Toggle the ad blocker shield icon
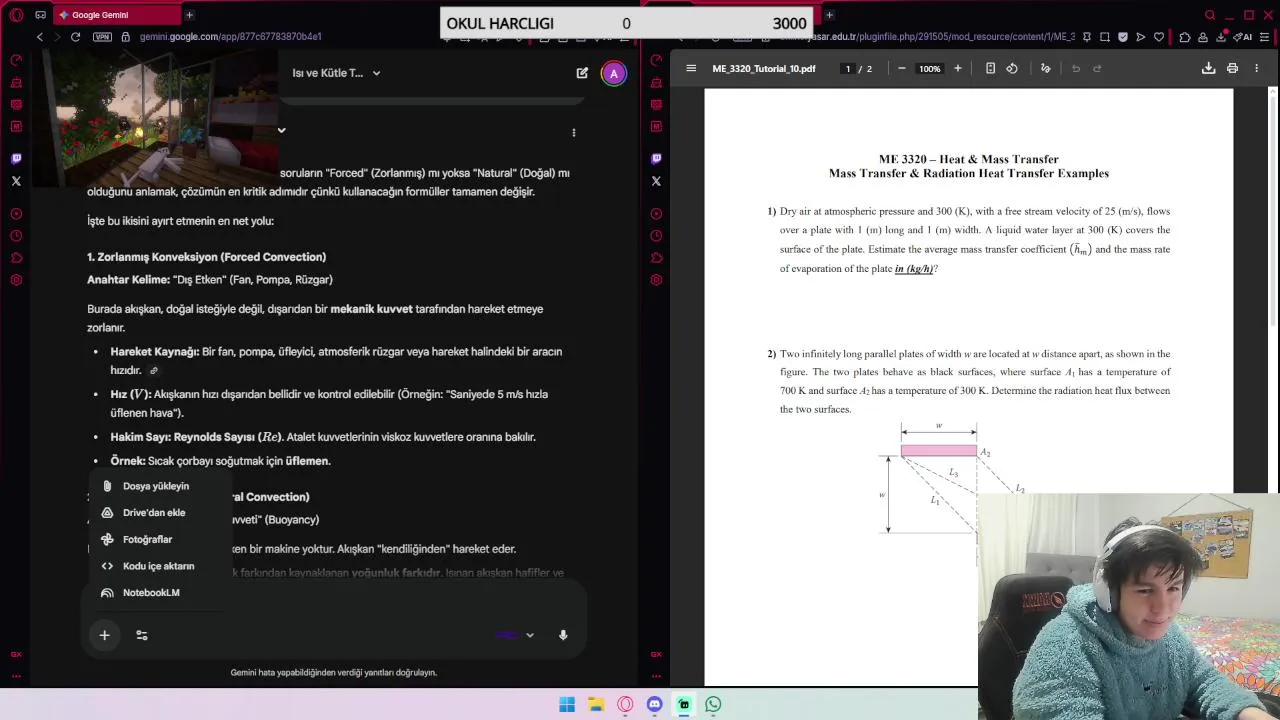The width and height of the screenshot is (1280, 720). [1123, 37]
